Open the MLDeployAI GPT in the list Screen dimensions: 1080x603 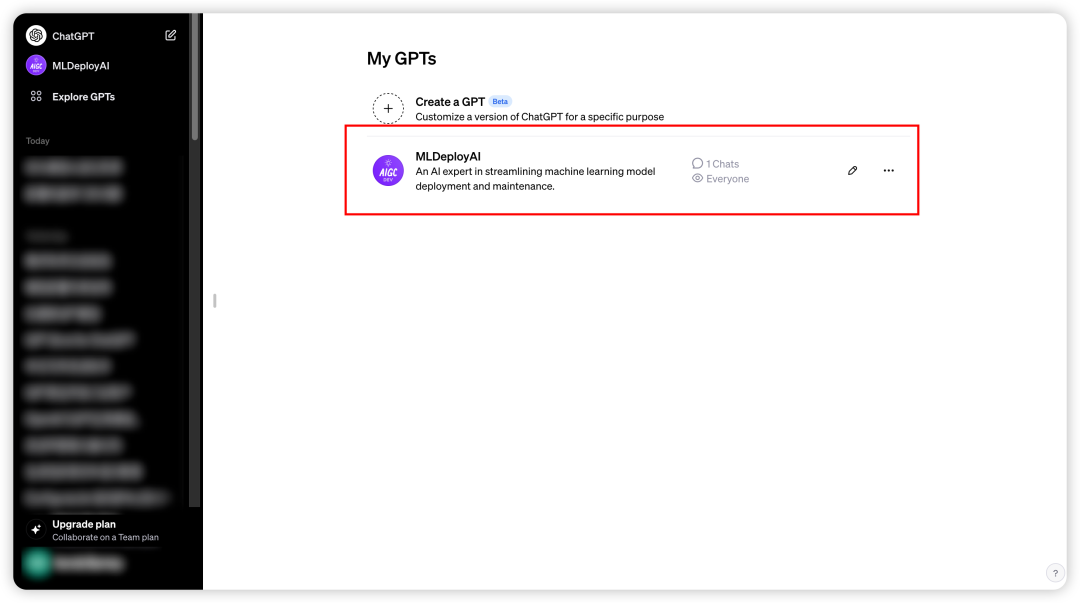pos(448,156)
